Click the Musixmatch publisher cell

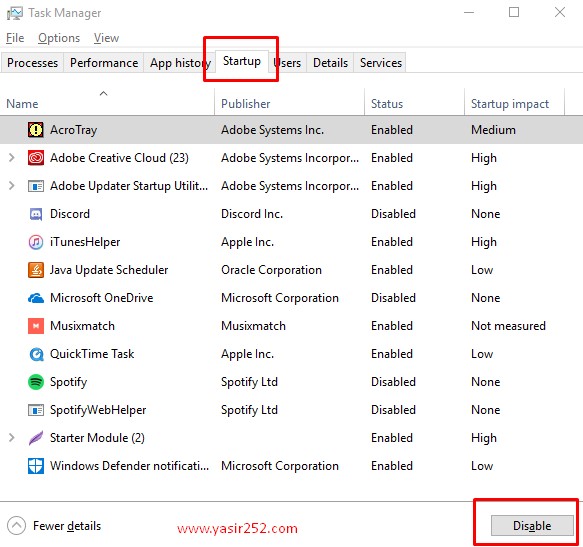point(253,326)
